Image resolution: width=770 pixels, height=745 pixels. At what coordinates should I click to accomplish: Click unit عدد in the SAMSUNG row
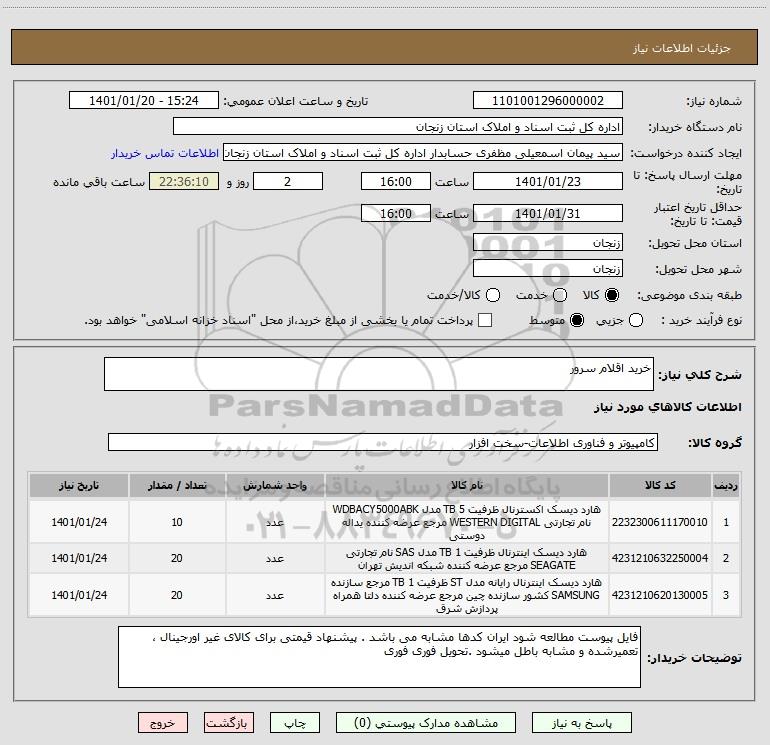pos(275,595)
